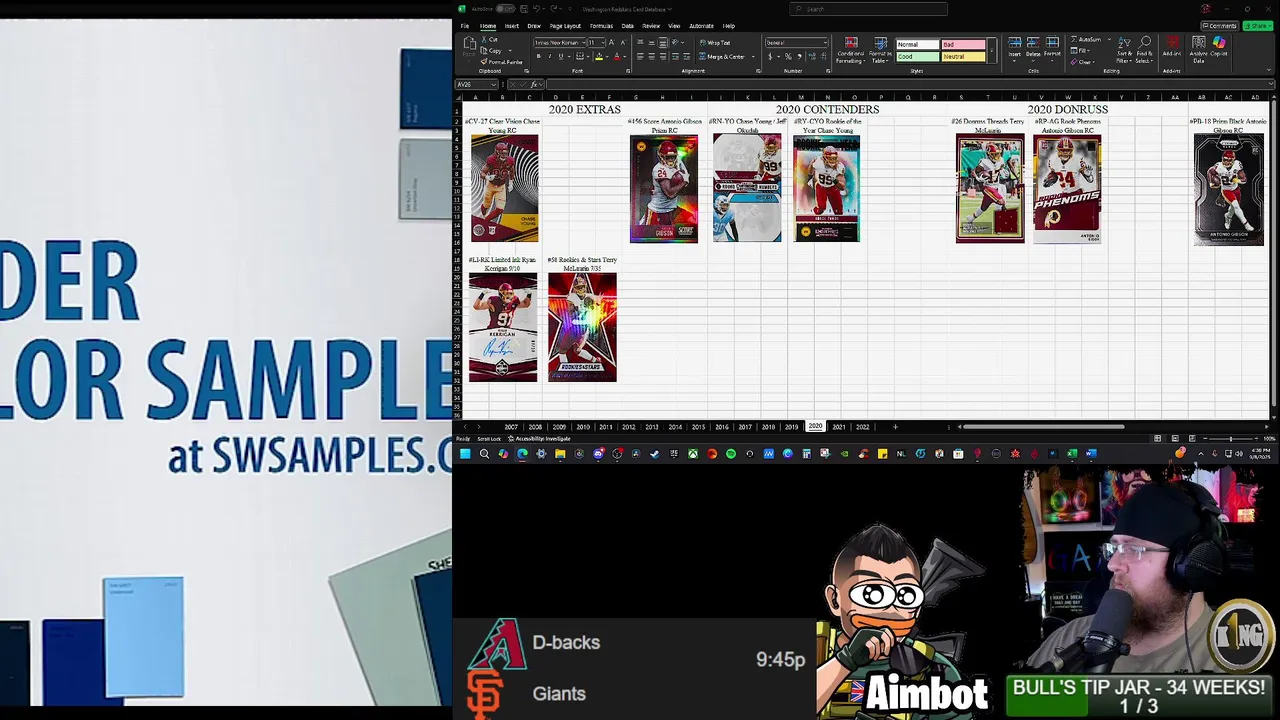This screenshot has height=720, width=1280.
Task: Apply the Good cell style
Action: (x=918, y=57)
